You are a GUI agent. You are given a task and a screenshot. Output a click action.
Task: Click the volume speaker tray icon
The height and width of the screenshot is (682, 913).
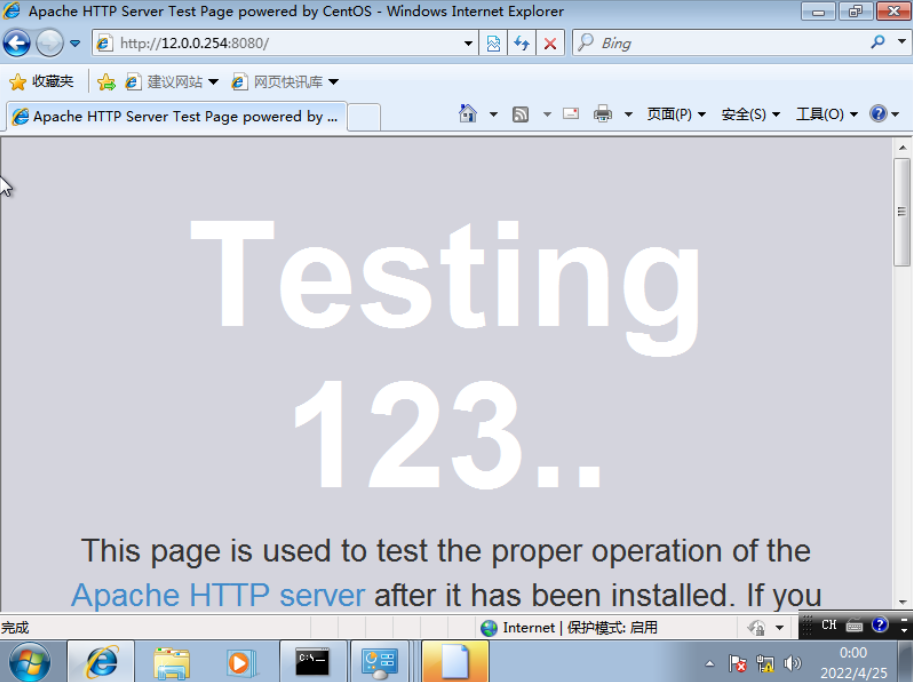[x=792, y=663]
